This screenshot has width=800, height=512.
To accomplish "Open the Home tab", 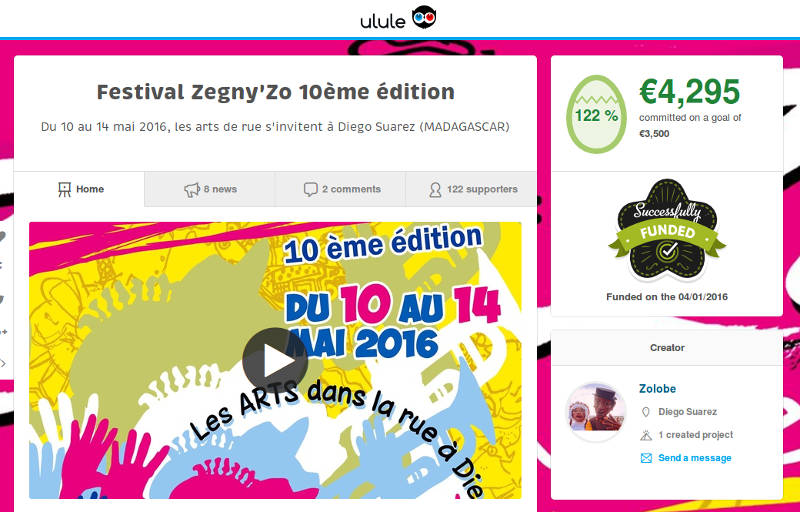I will [x=79, y=189].
